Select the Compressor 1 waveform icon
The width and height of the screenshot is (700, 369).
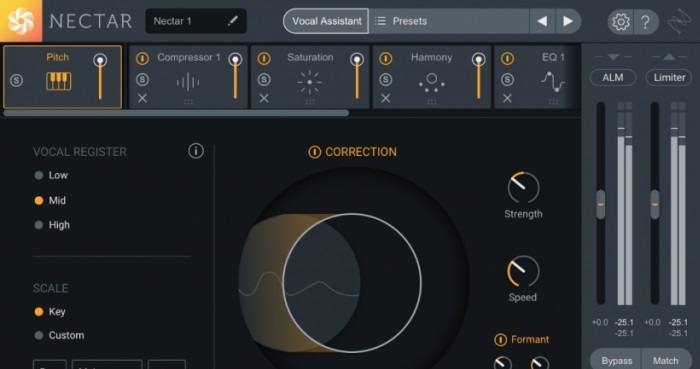coord(188,82)
